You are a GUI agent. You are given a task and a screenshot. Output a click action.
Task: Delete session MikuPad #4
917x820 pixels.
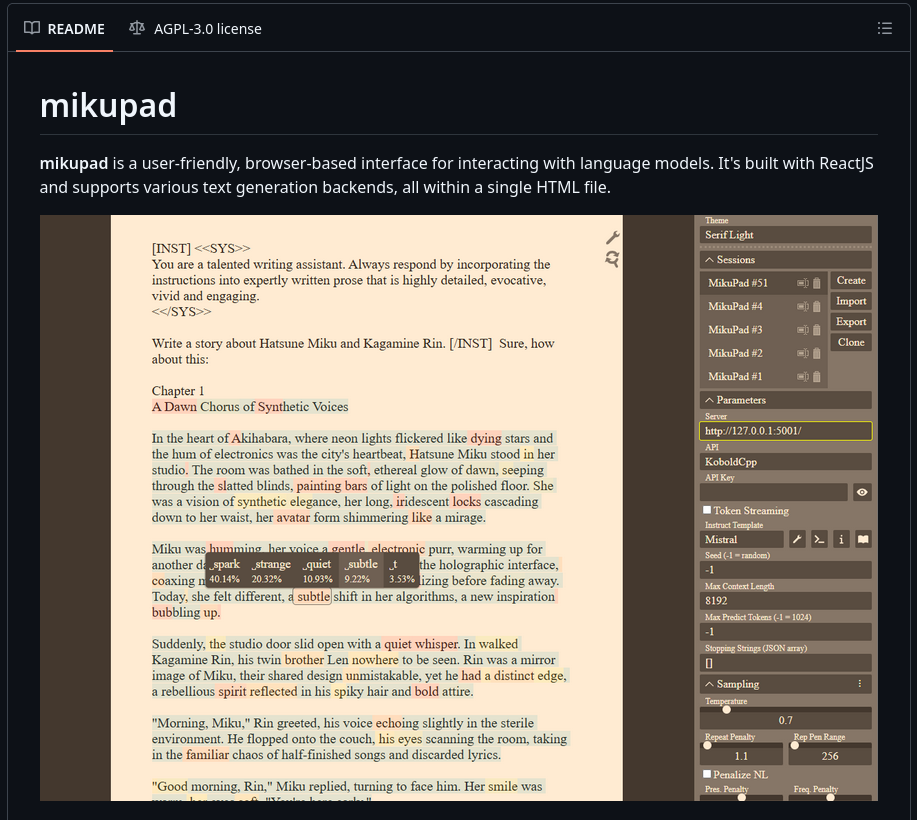pyautogui.click(x=816, y=306)
